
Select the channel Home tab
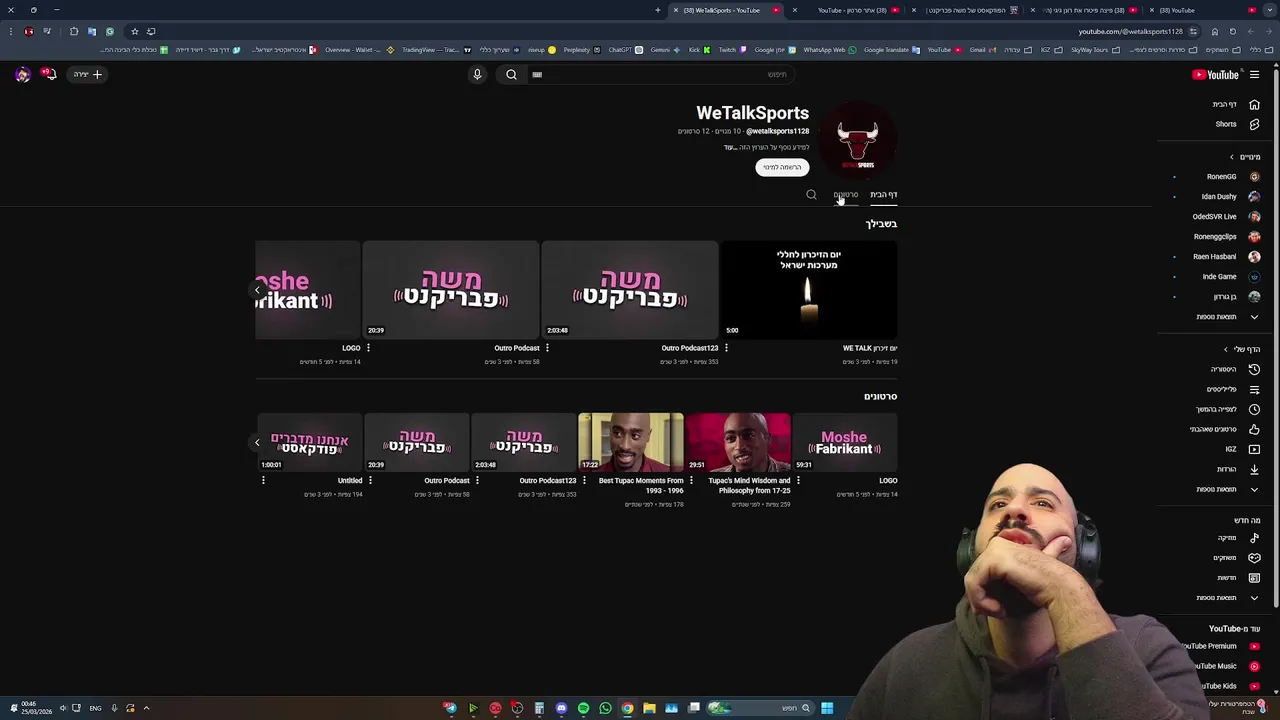884,195
